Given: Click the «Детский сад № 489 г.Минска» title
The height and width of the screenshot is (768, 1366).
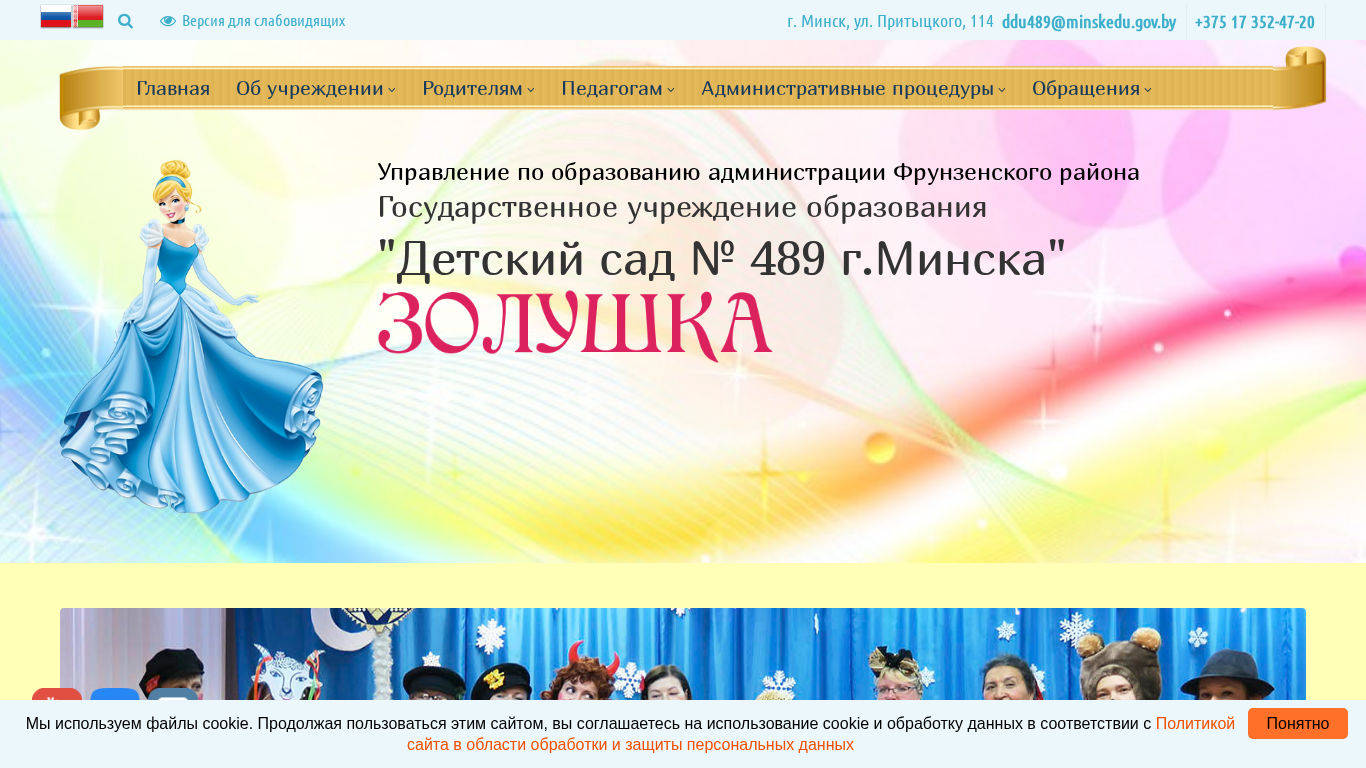Looking at the screenshot, I should [x=722, y=259].
